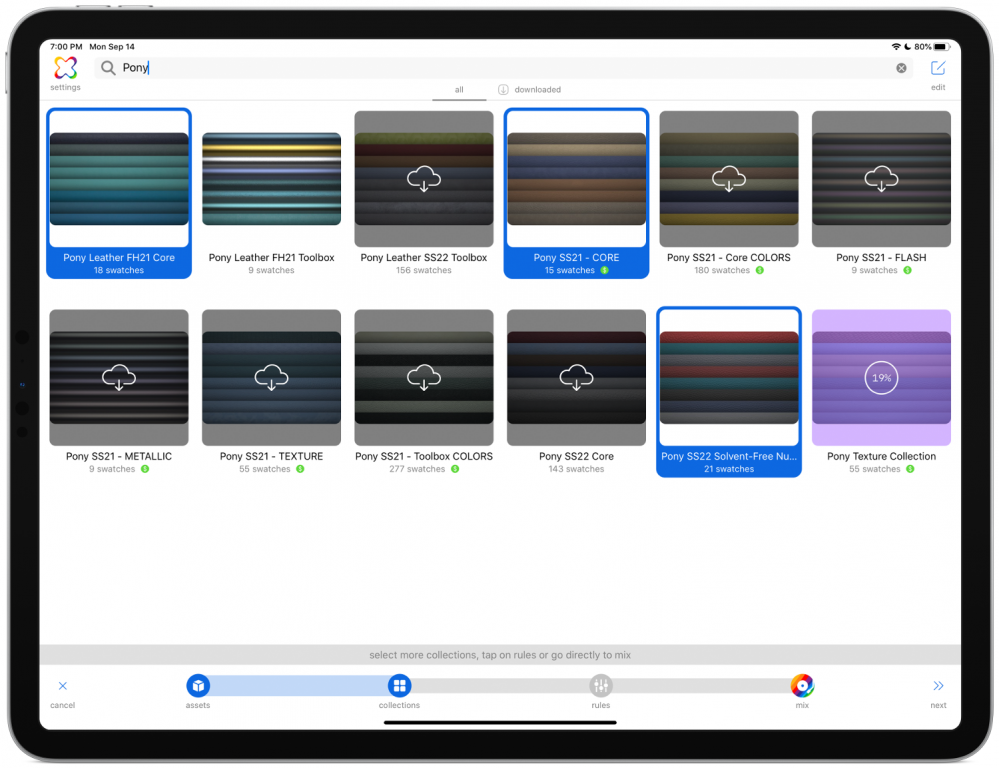This screenshot has height=768, width=999.
Task: Switch to the all tab
Action: [459, 89]
